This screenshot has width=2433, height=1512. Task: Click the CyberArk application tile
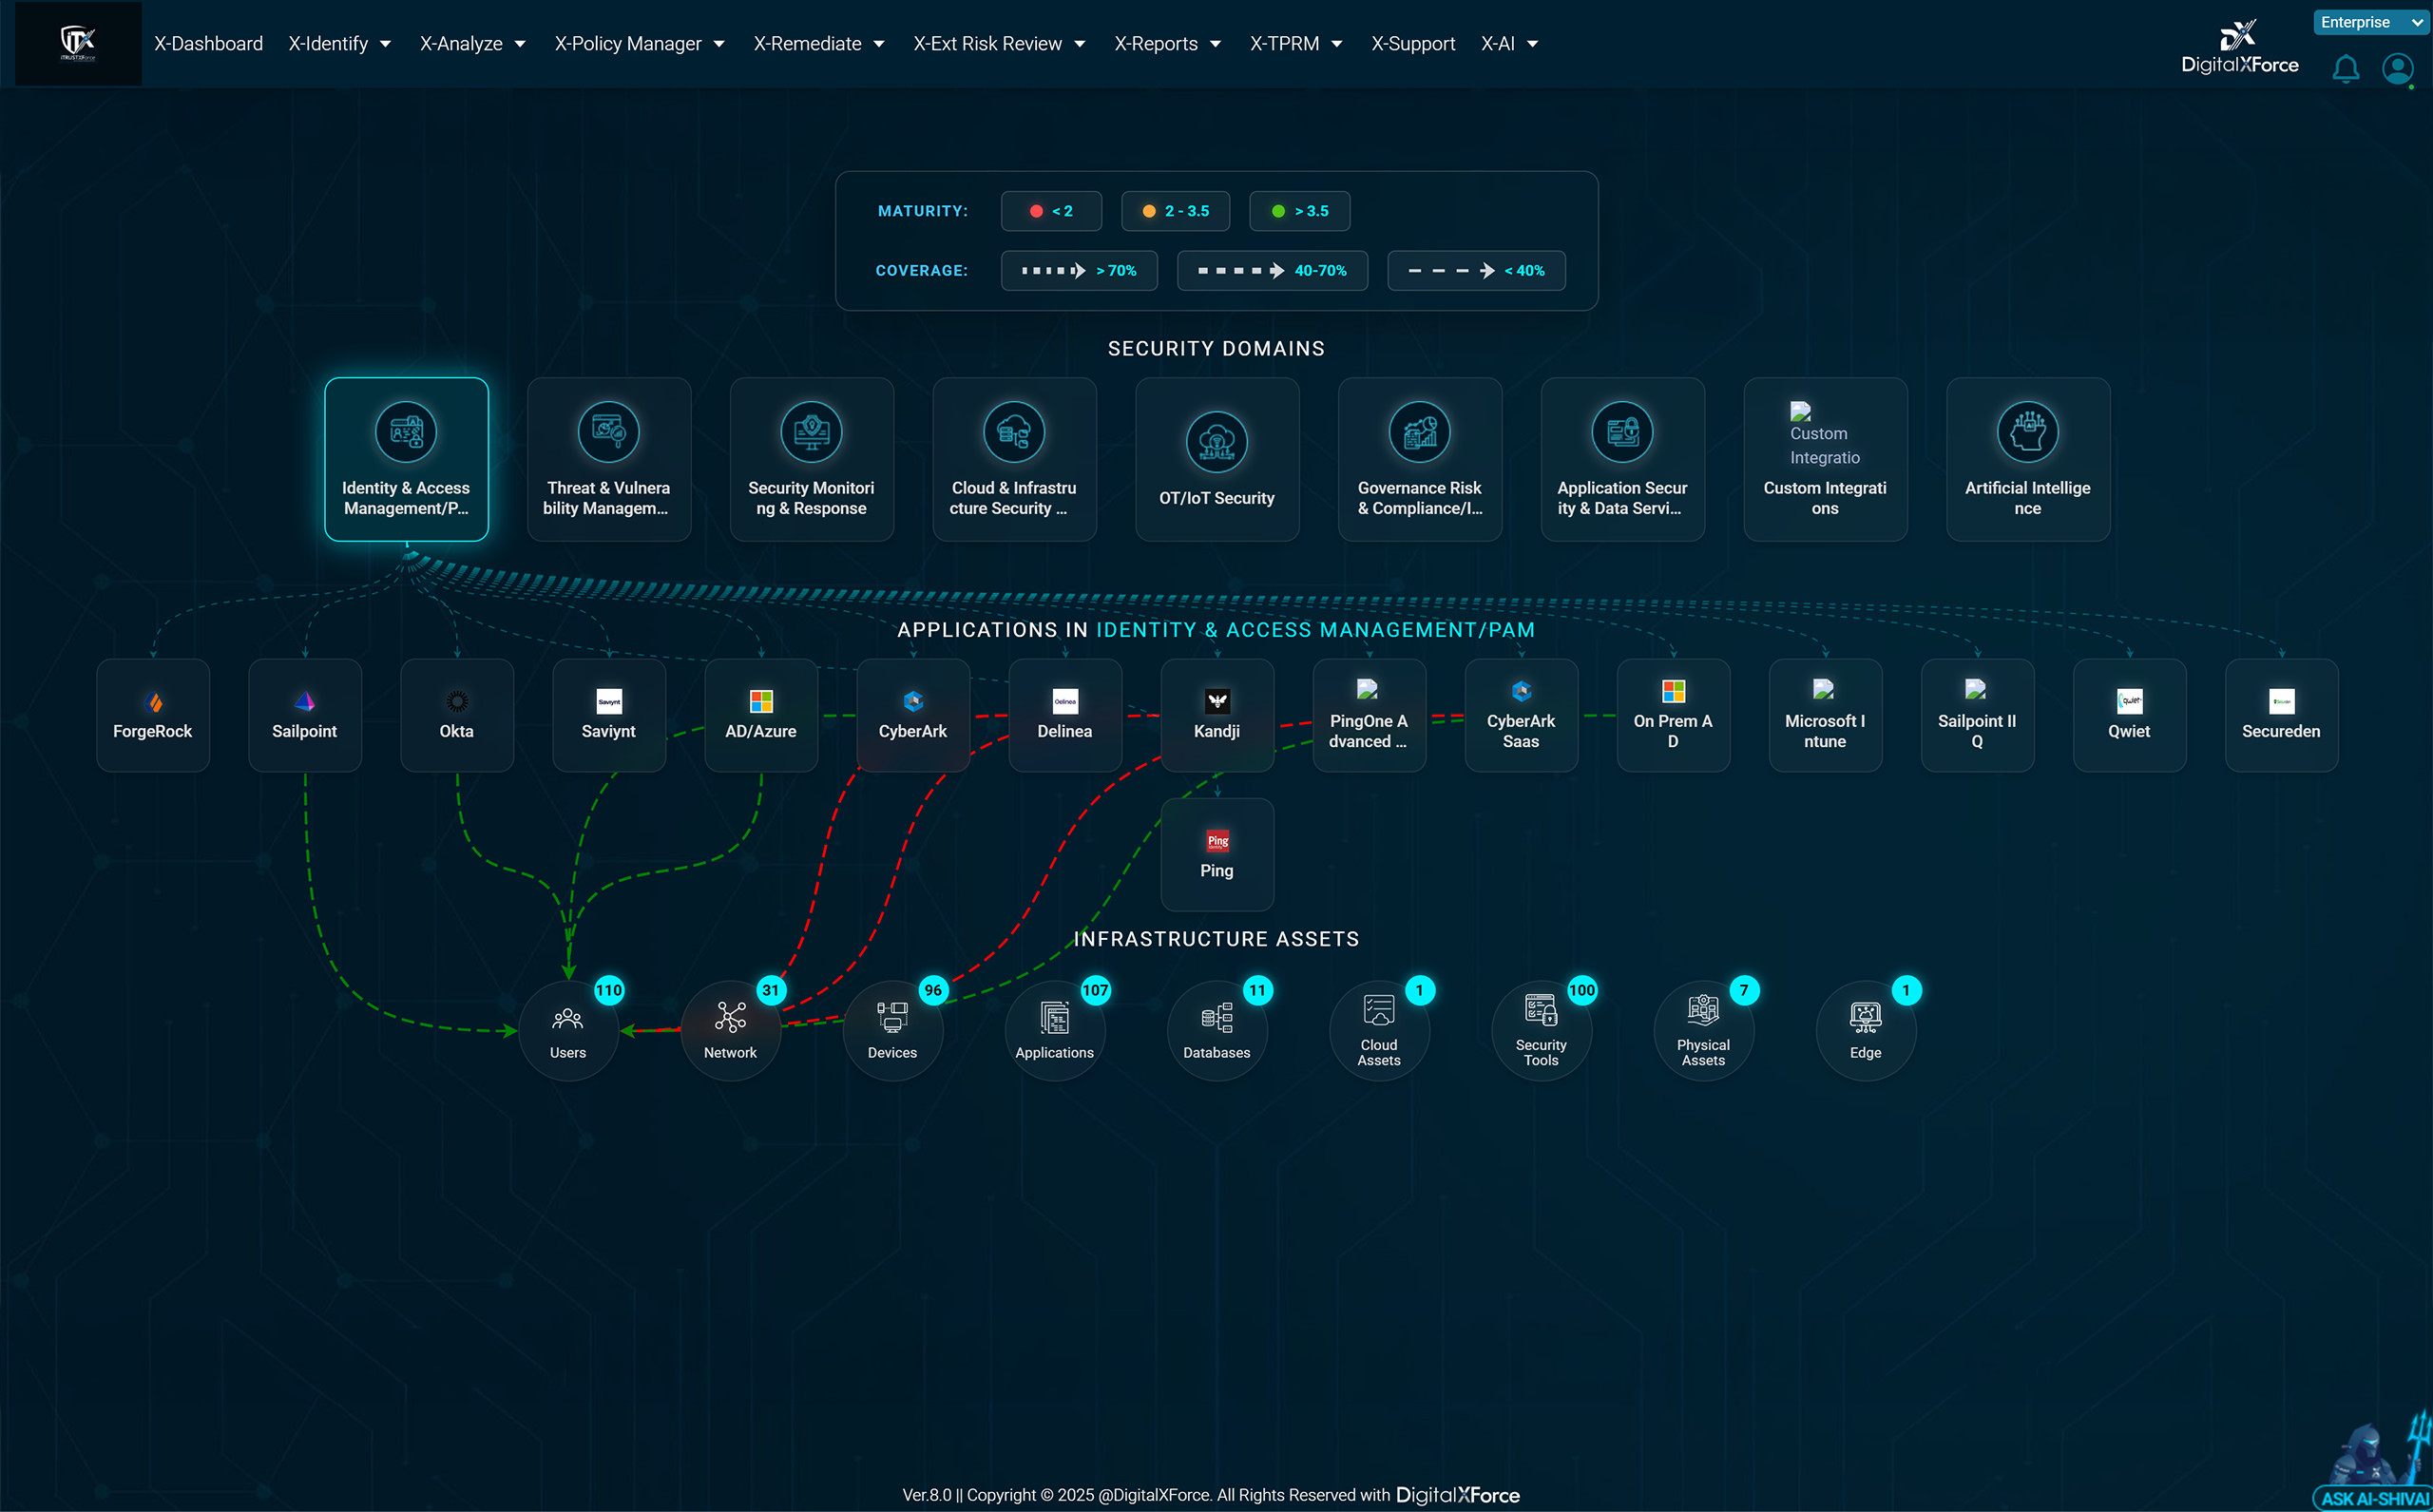[912, 714]
